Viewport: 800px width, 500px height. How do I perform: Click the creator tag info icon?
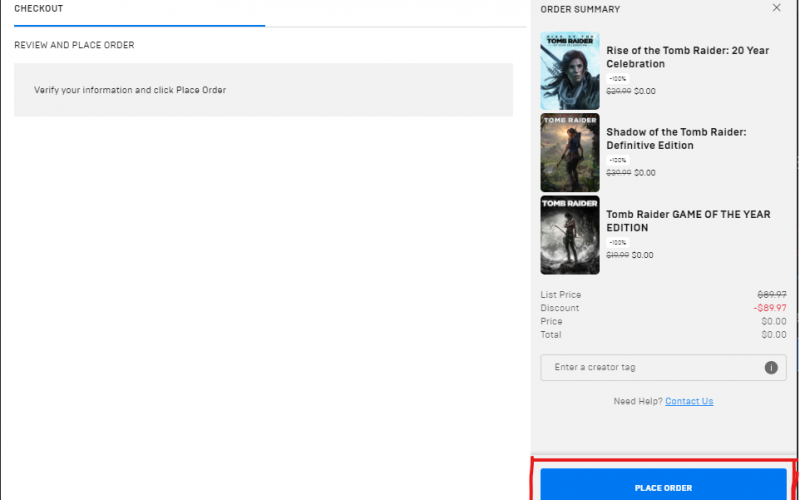tap(771, 367)
